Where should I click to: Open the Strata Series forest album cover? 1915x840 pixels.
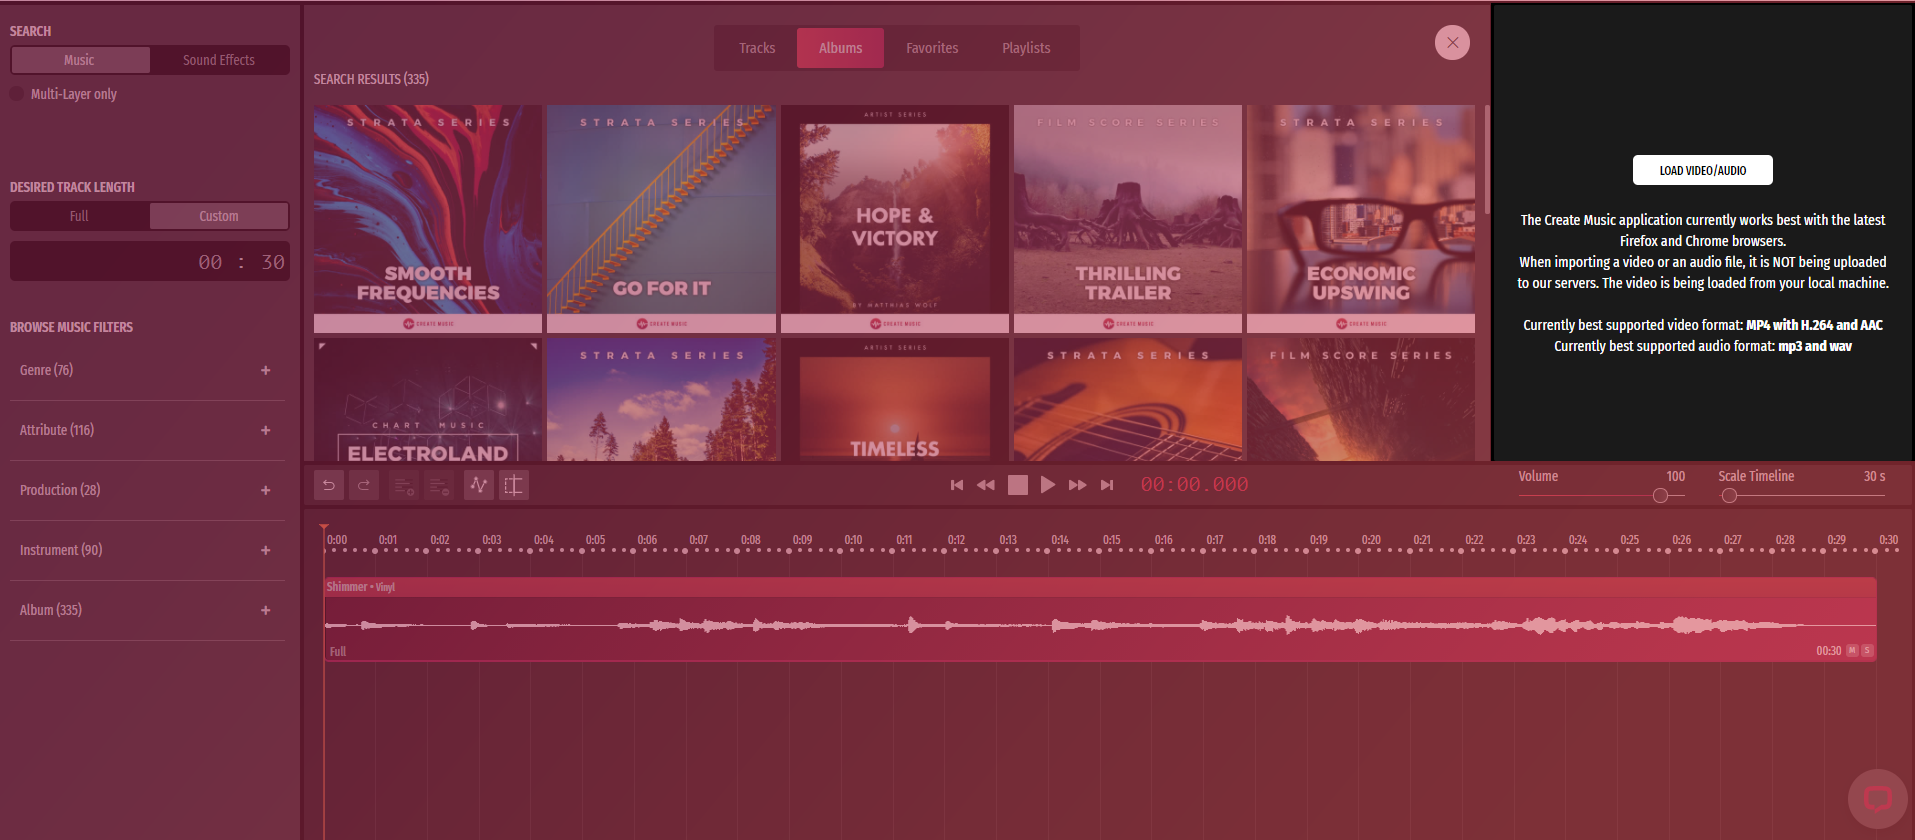point(661,400)
